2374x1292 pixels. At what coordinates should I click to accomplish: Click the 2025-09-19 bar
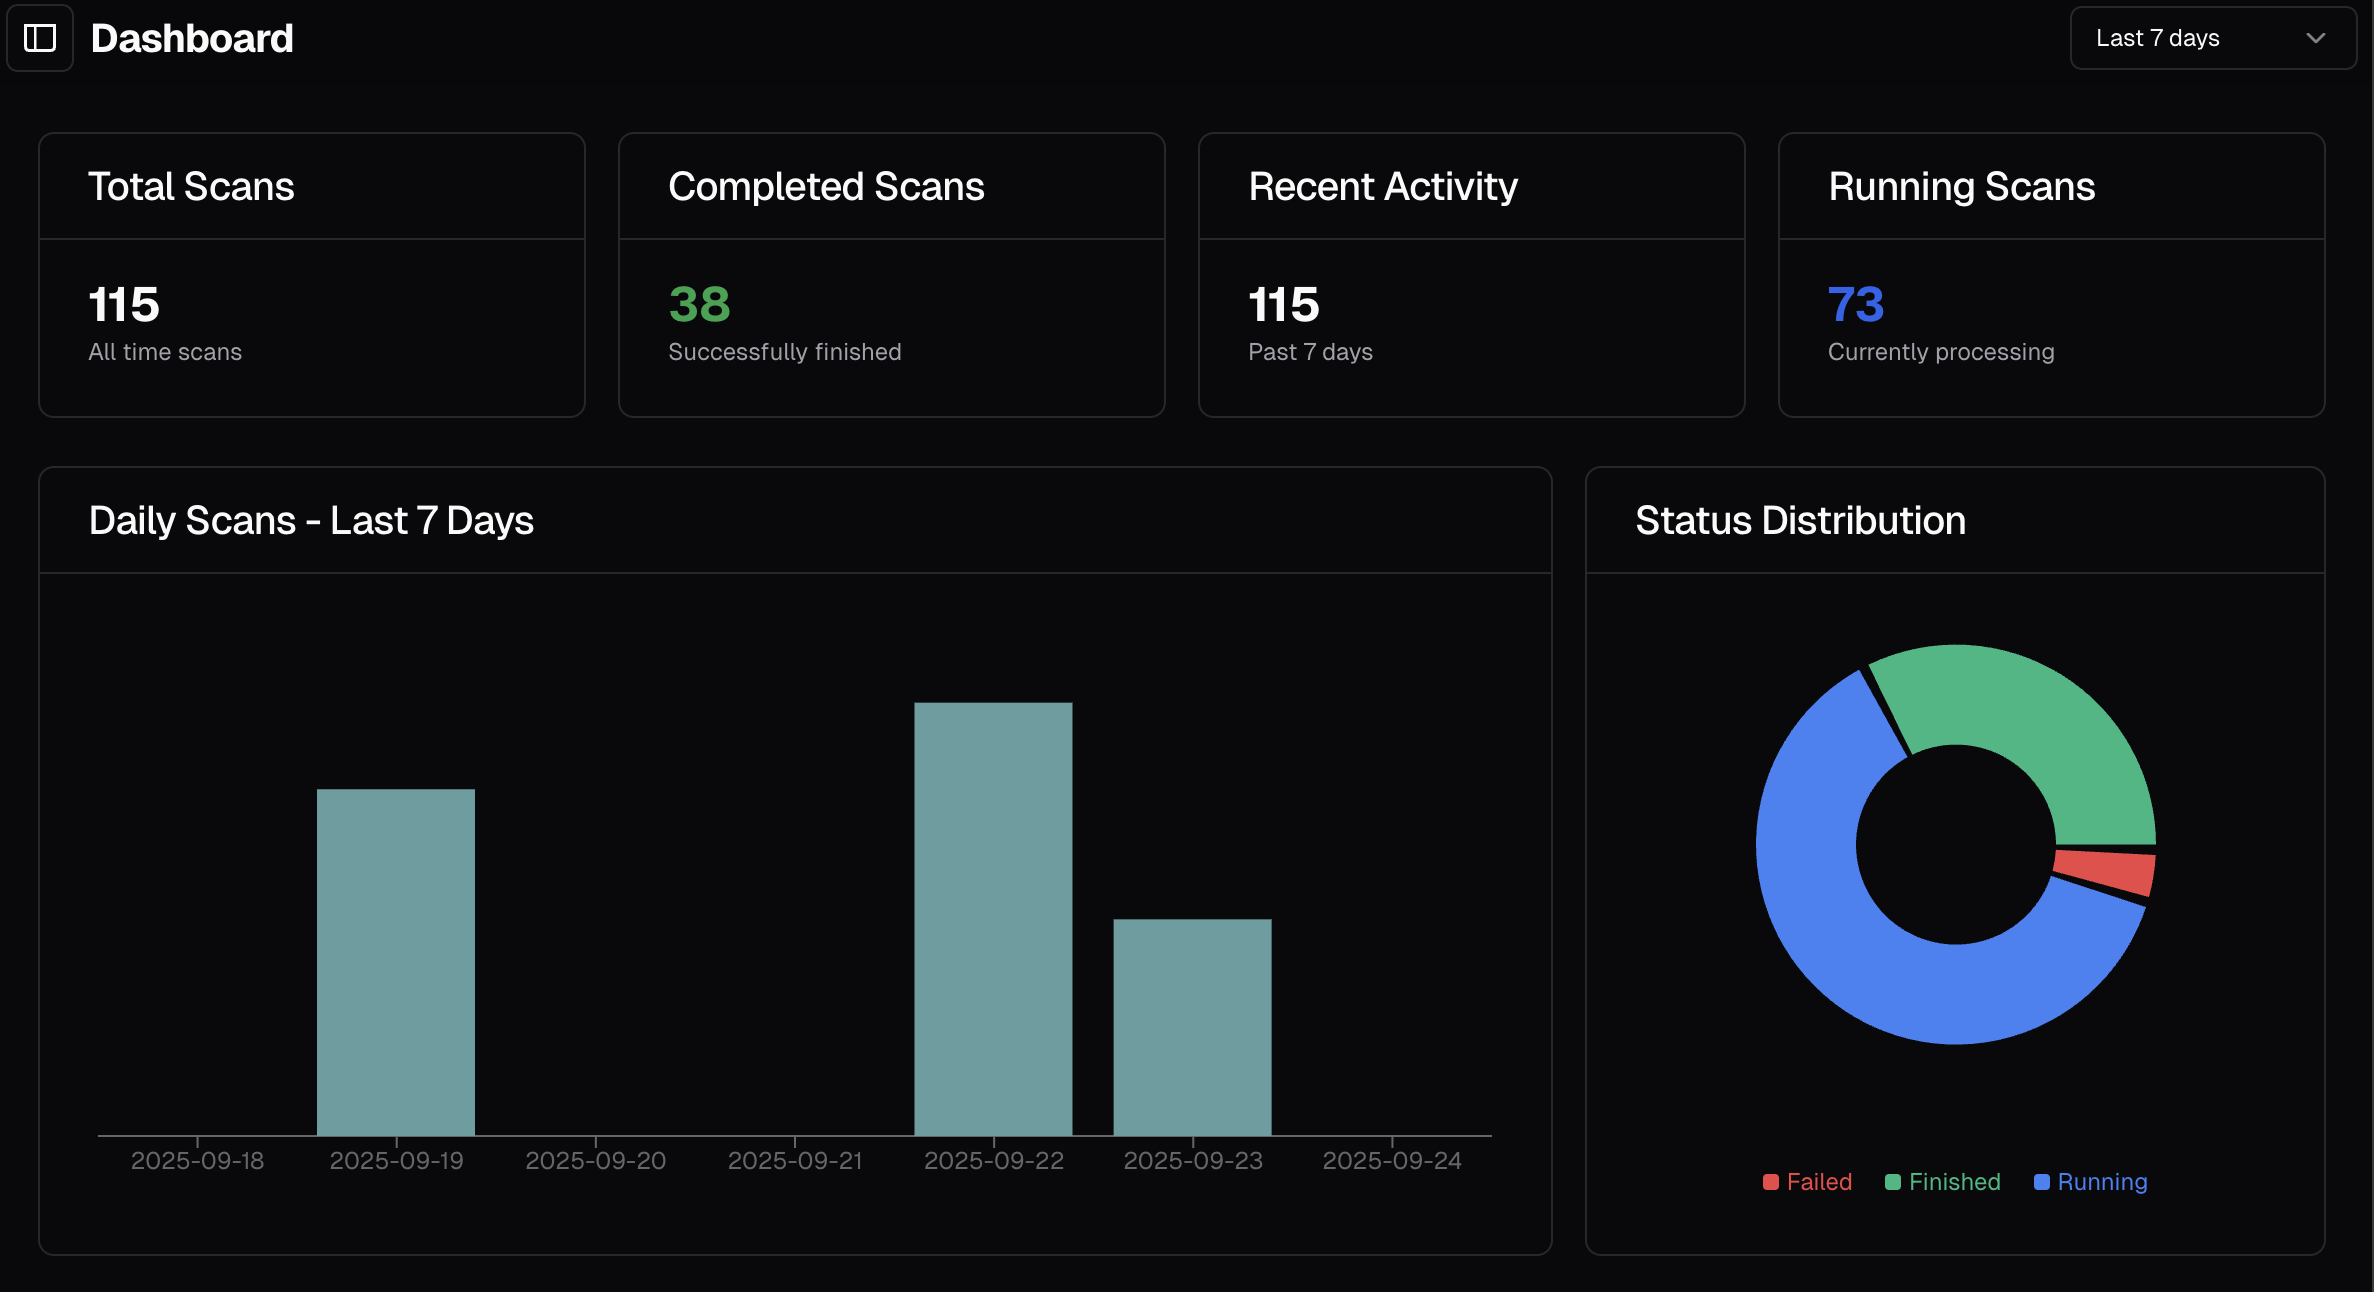pyautogui.click(x=396, y=960)
